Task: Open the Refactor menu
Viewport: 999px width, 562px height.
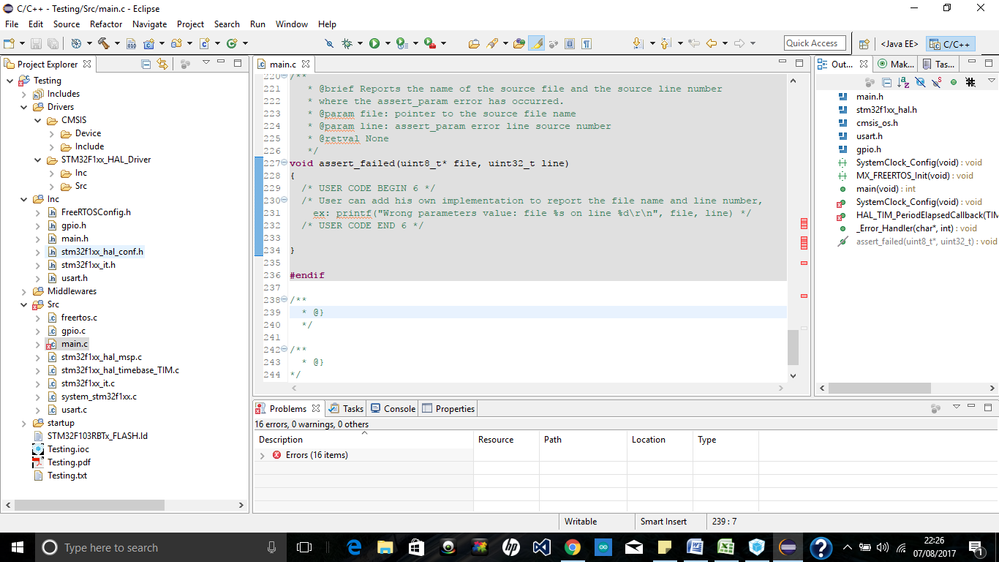Action: click(106, 24)
